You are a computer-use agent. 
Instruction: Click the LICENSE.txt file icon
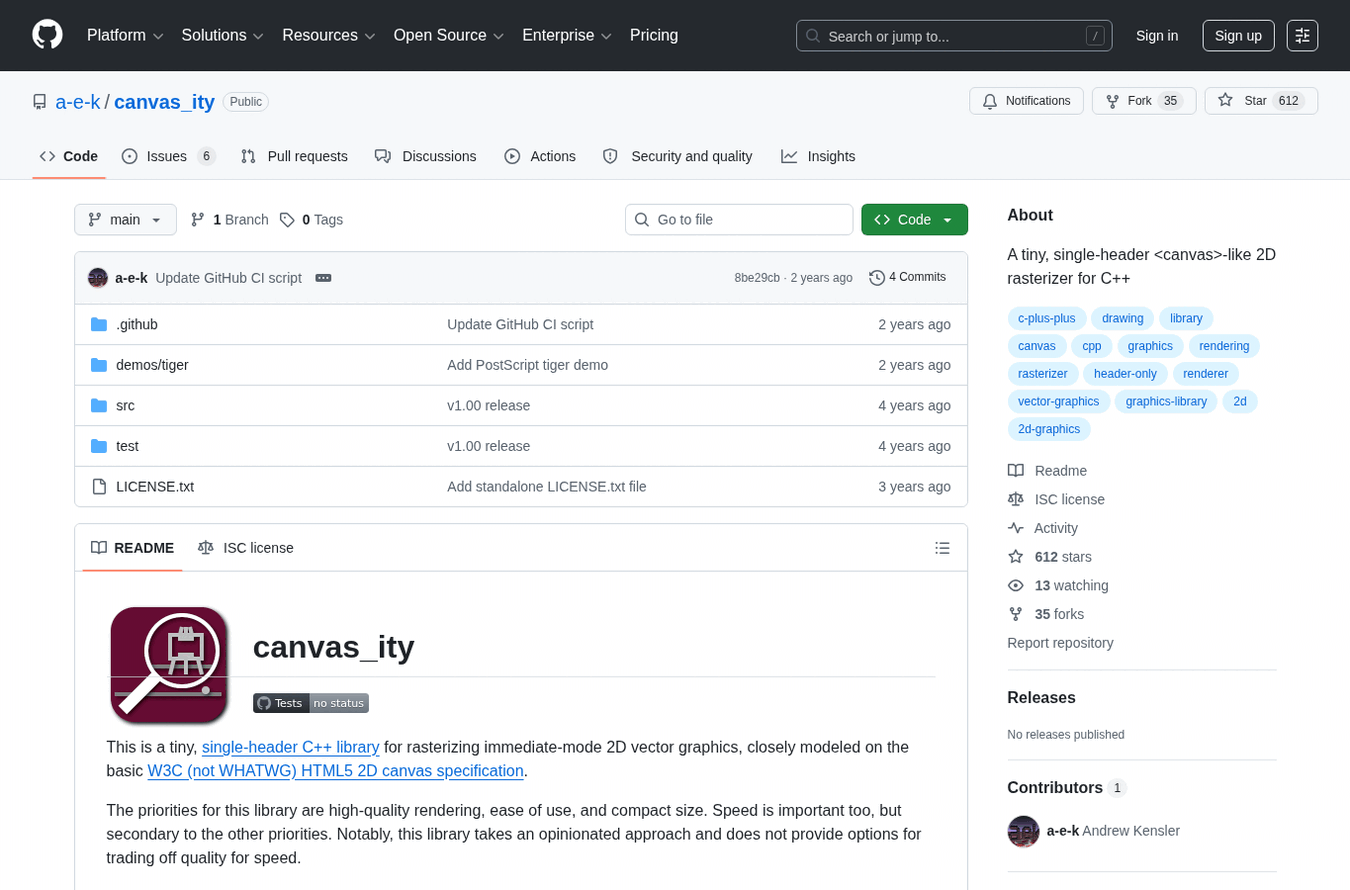tap(99, 487)
